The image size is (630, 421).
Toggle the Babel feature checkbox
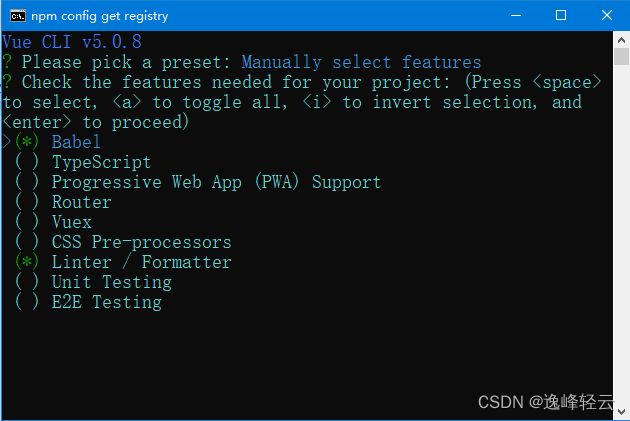(27, 141)
